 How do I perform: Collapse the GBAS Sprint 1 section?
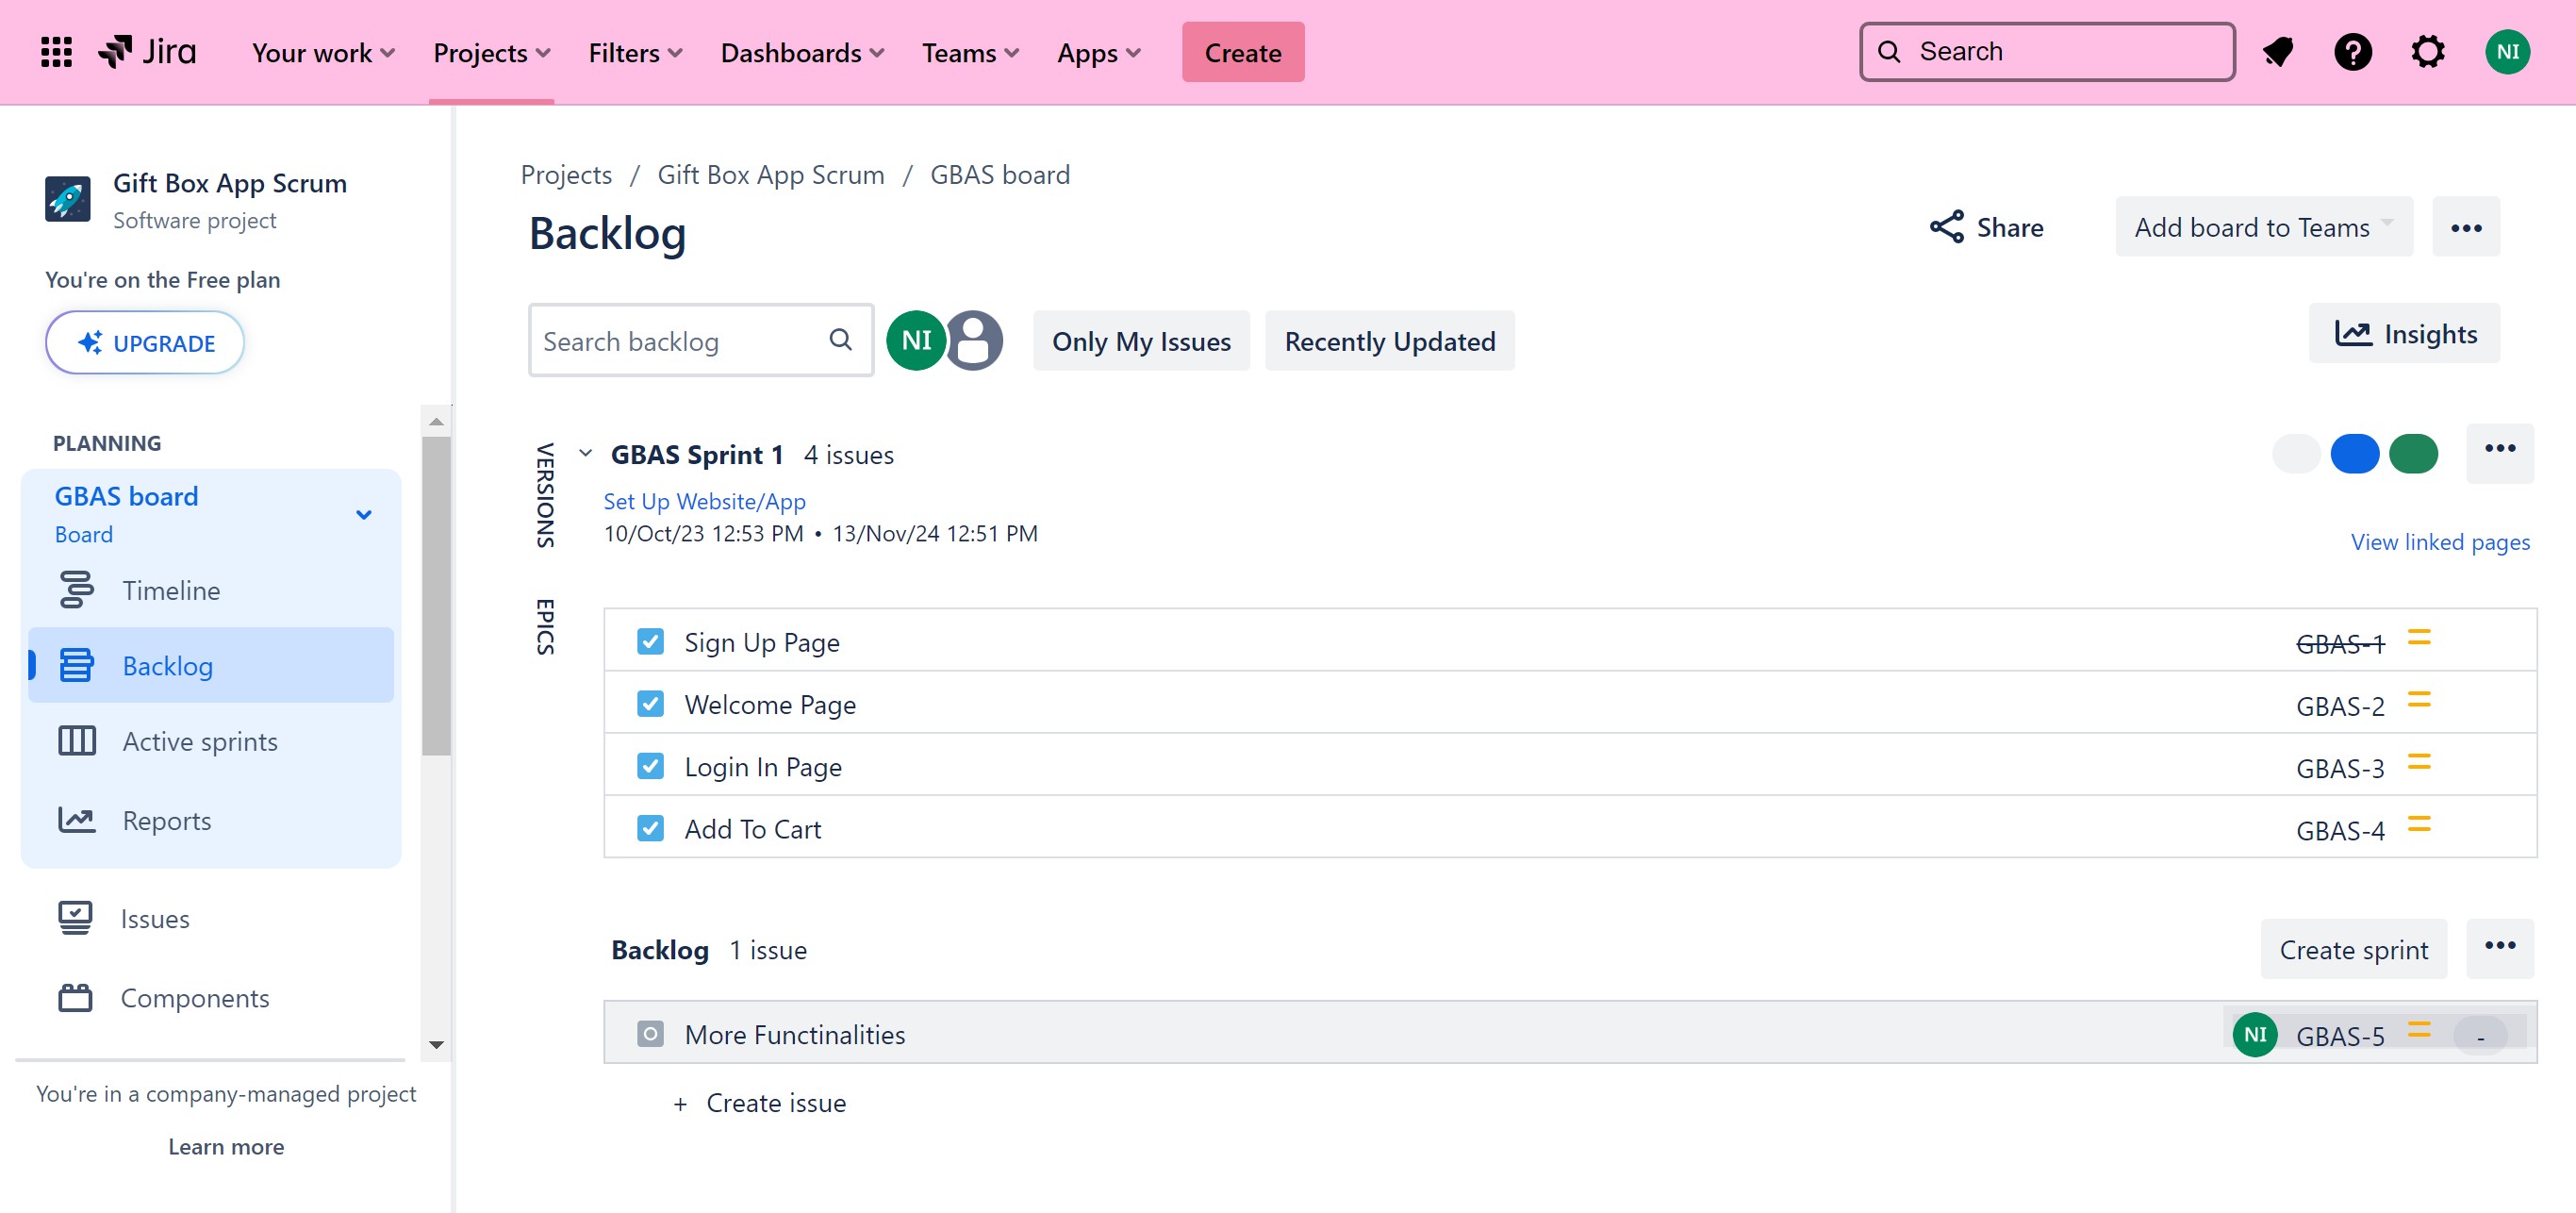(x=585, y=454)
